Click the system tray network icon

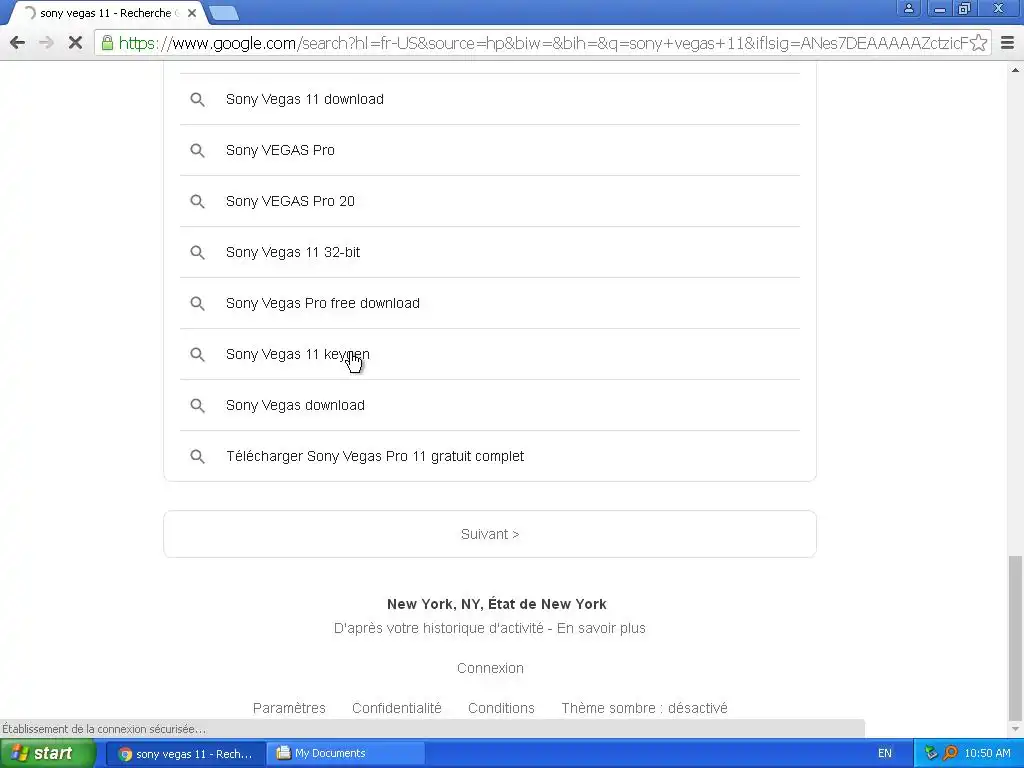[931, 754]
